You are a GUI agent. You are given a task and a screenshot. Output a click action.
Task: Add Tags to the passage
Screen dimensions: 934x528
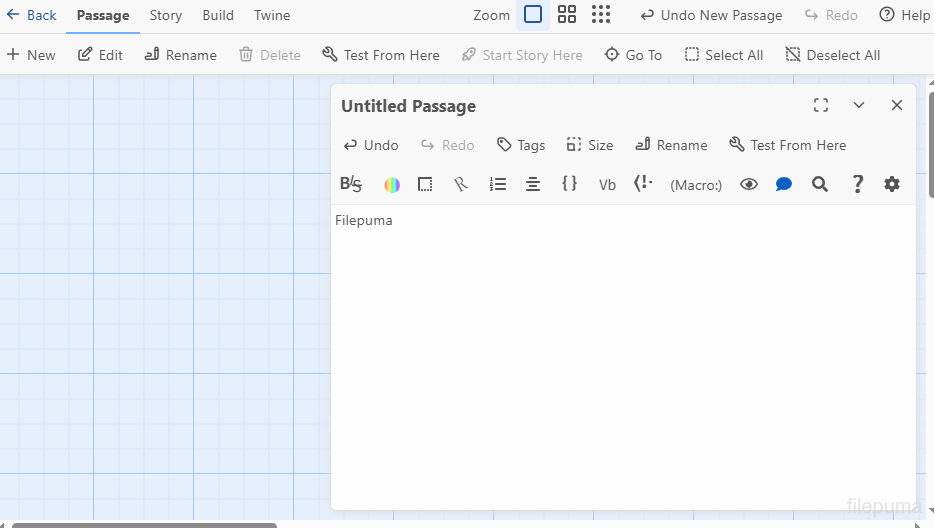(521, 145)
